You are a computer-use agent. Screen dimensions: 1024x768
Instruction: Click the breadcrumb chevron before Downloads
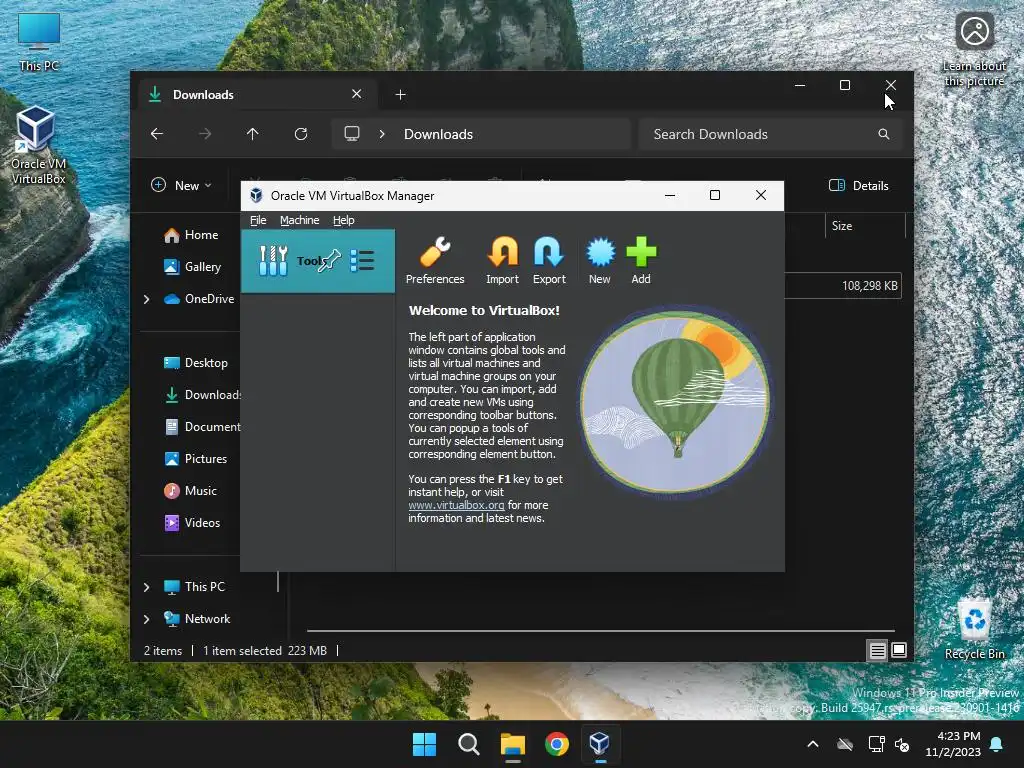[382, 134]
